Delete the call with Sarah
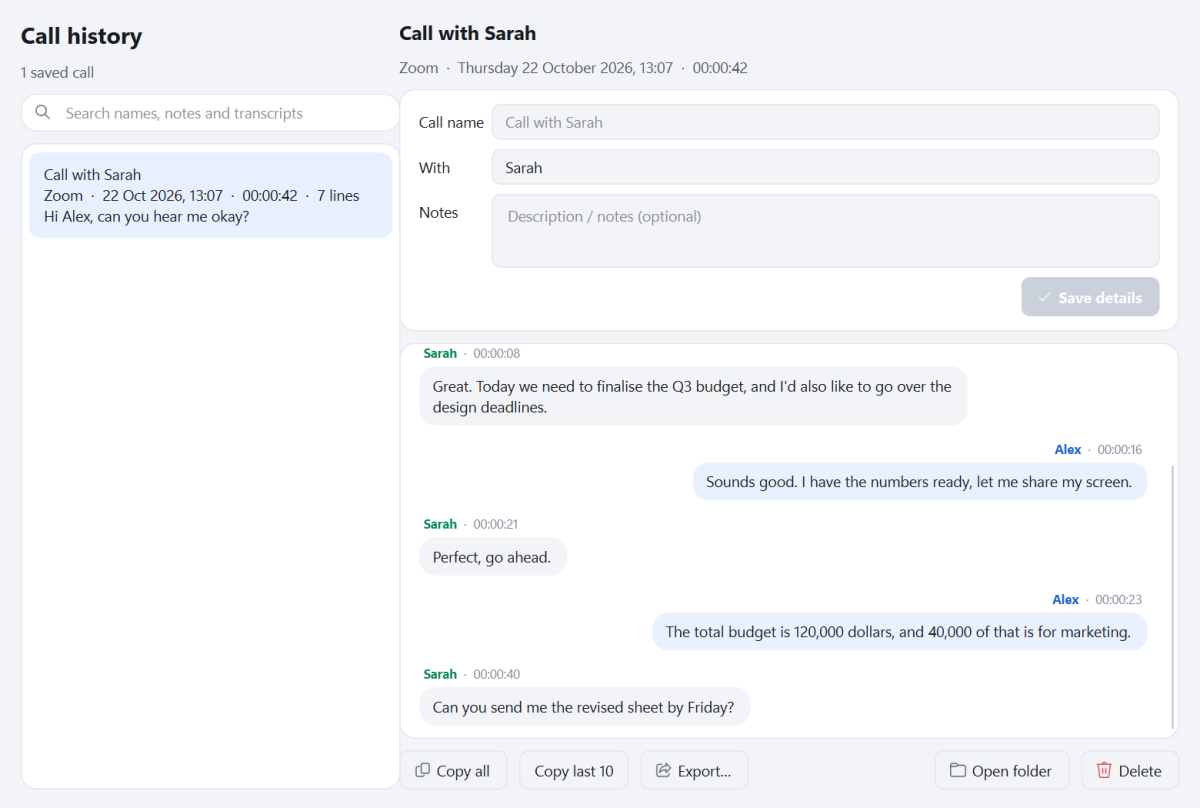 click(x=1129, y=771)
